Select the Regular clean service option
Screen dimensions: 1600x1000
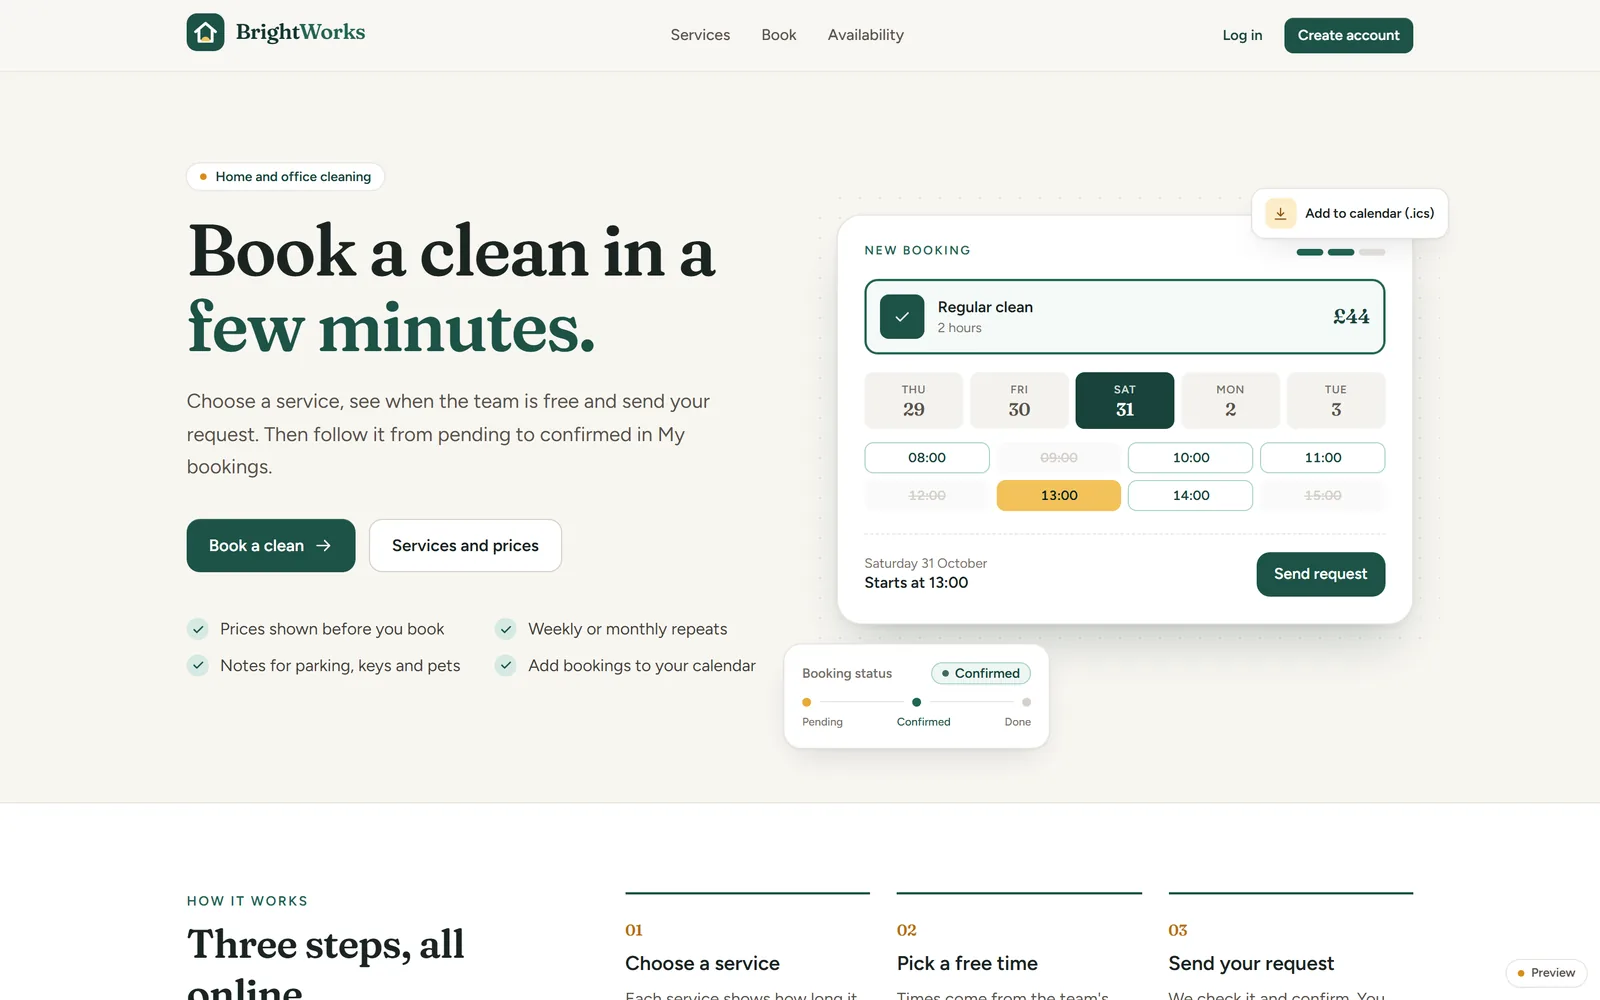pyautogui.click(x=1124, y=316)
